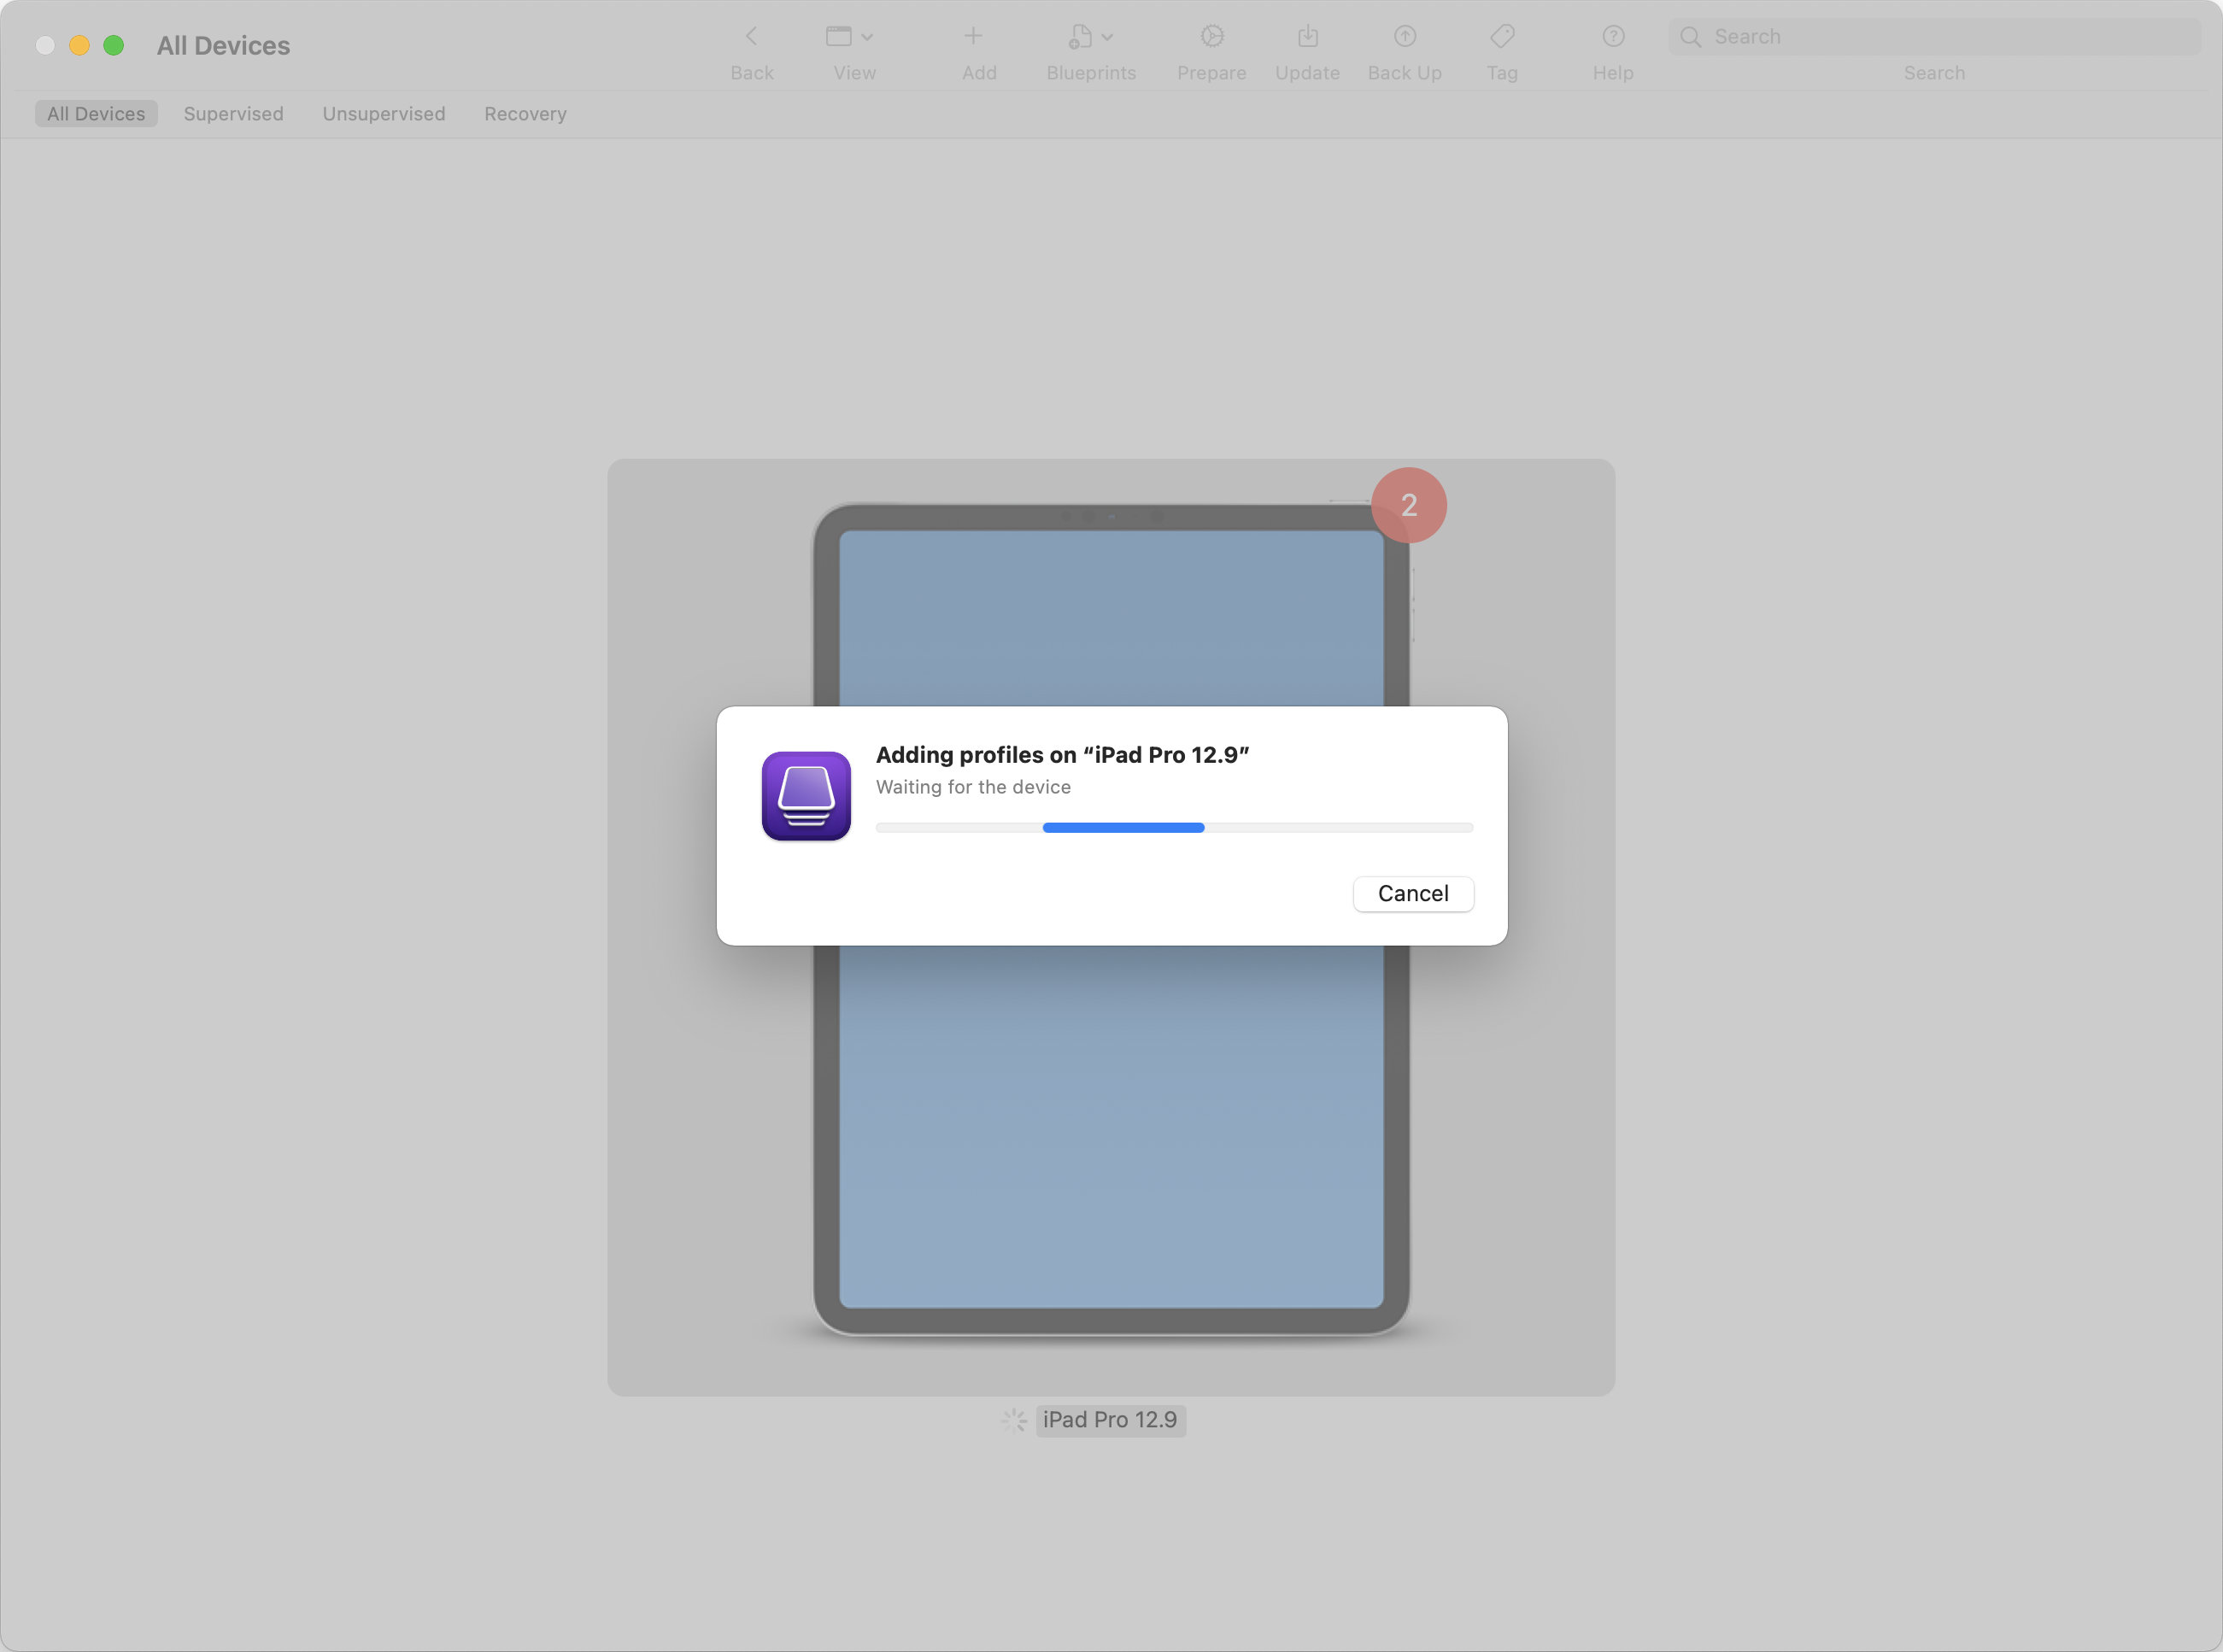This screenshot has width=2223, height=1652.
Task: Click the Prepare gear icon
Action: click(x=1212, y=37)
